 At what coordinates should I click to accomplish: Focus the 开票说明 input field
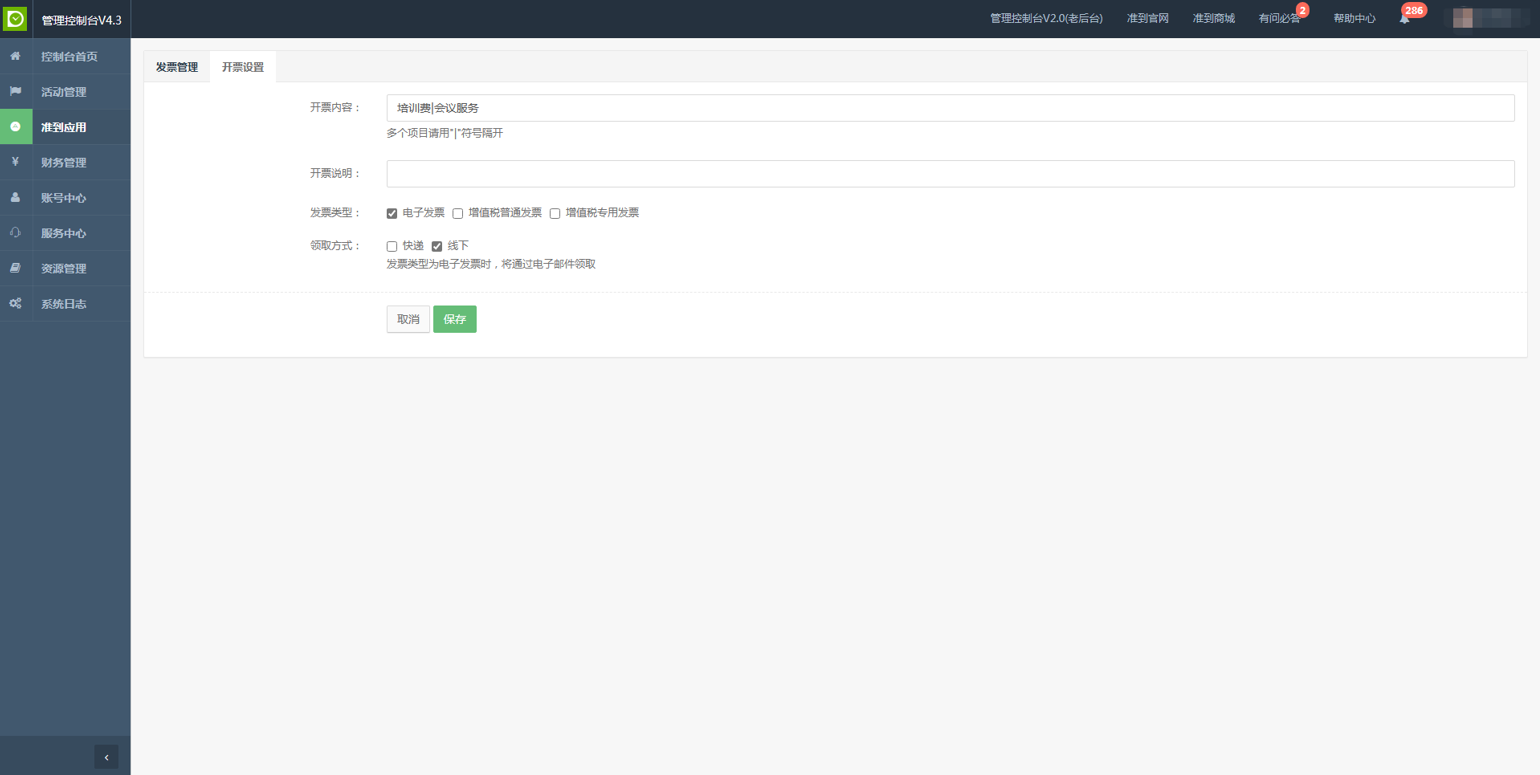[950, 173]
